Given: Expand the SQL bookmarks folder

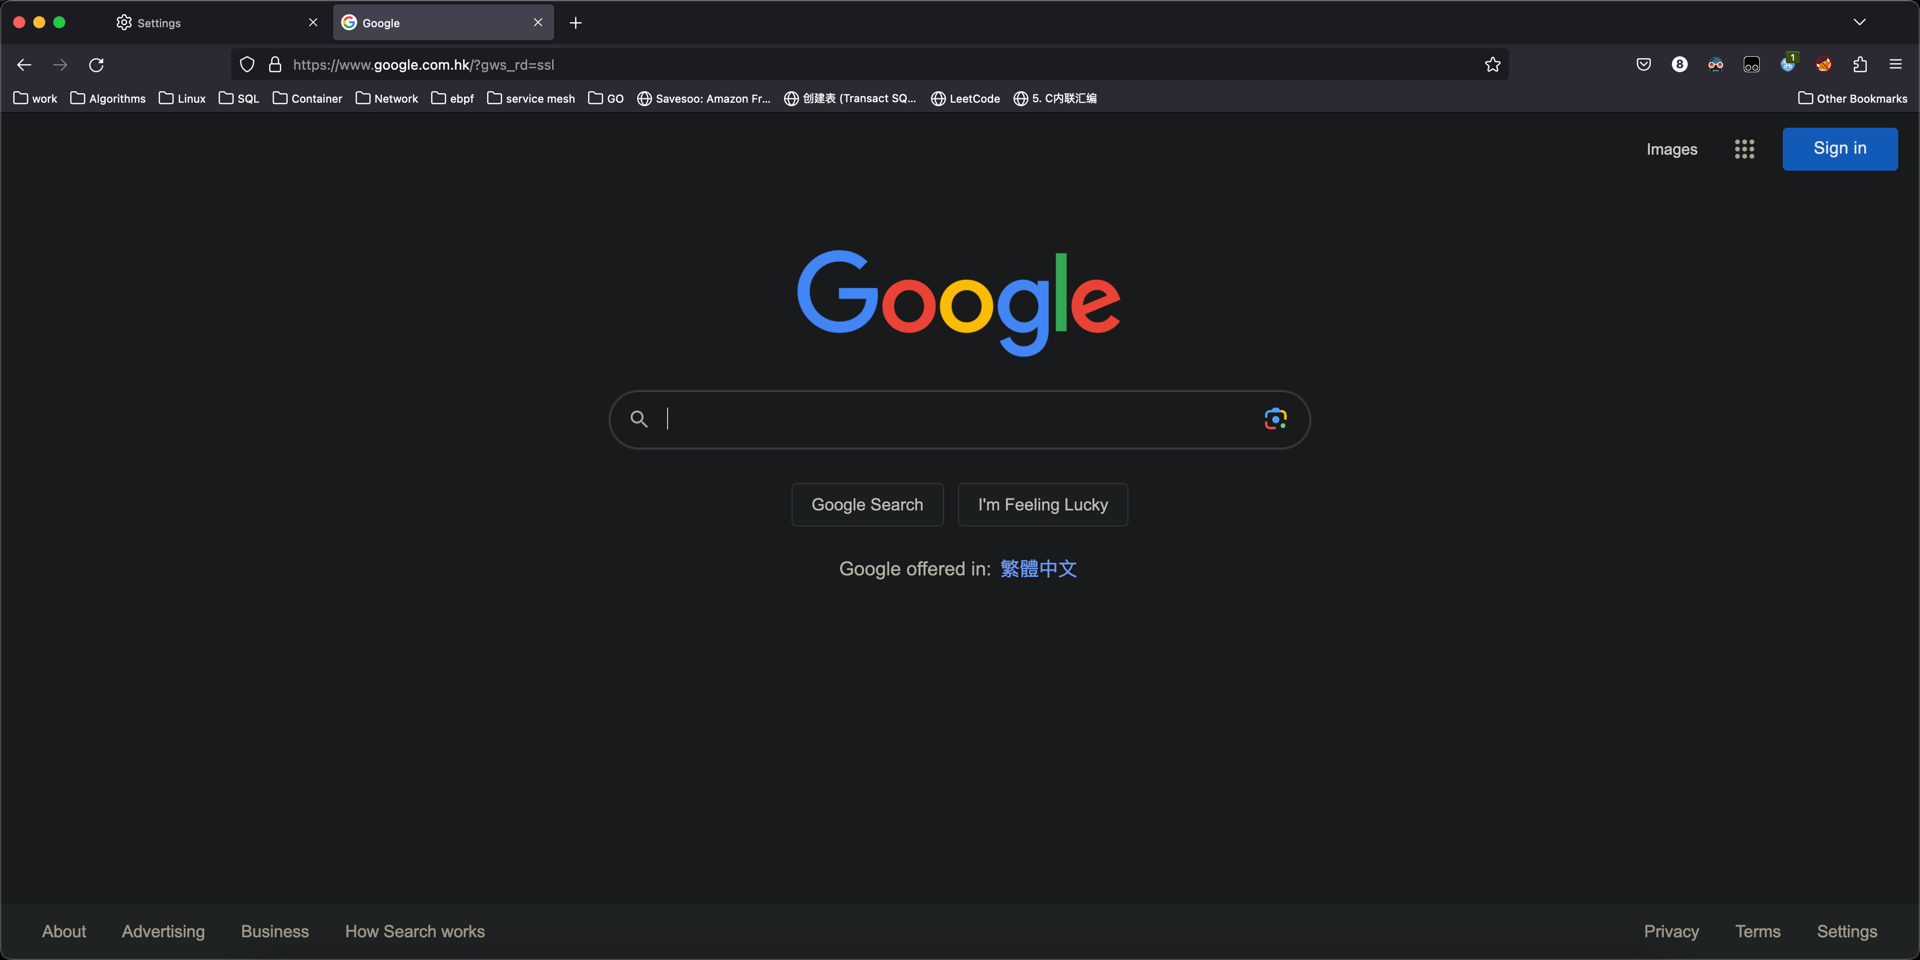Looking at the screenshot, I should click(239, 98).
